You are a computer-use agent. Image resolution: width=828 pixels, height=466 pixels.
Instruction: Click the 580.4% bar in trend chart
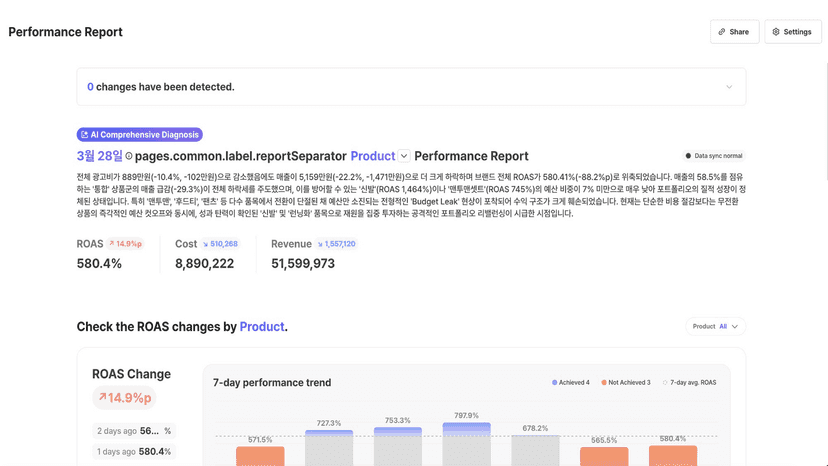(x=673, y=456)
